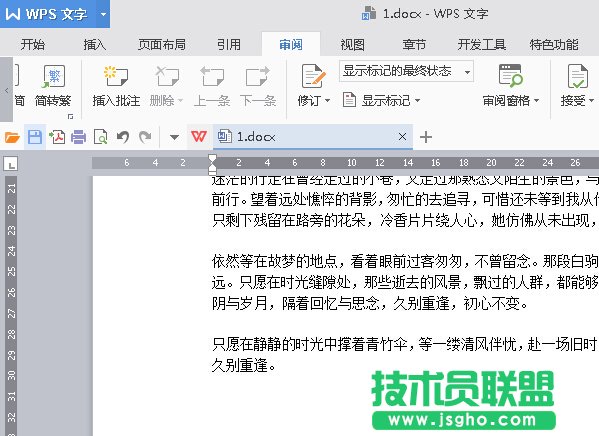This screenshot has width=599, height=436.
Task: Undo the last action with the arrow icon
Action: click(x=123, y=137)
